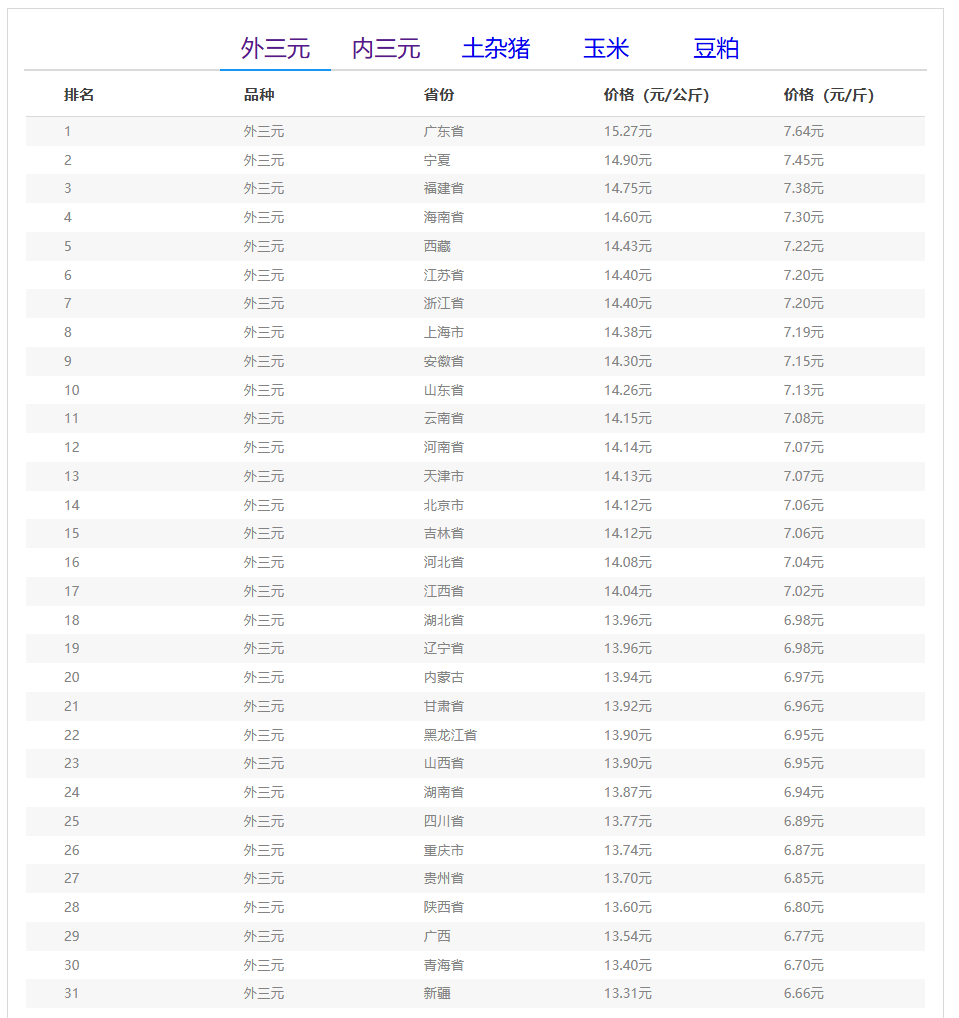
Task: Select the 山东省 province cell
Action: [444, 390]
